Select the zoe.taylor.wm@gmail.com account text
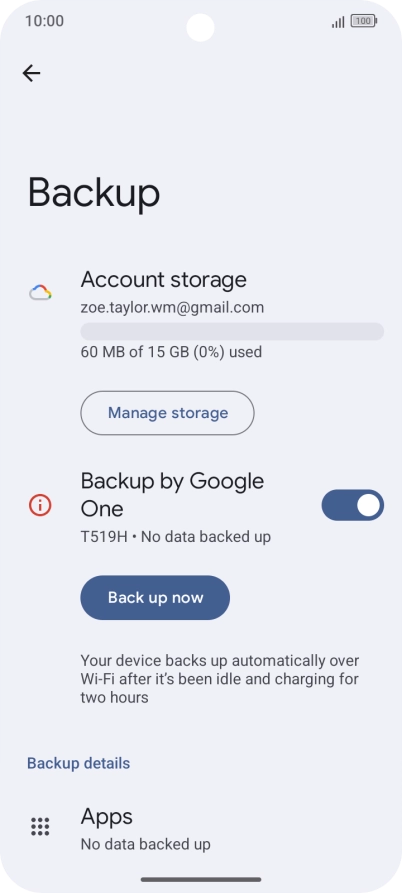The width and height of the screenshot is (402, 893). [173, 308]
